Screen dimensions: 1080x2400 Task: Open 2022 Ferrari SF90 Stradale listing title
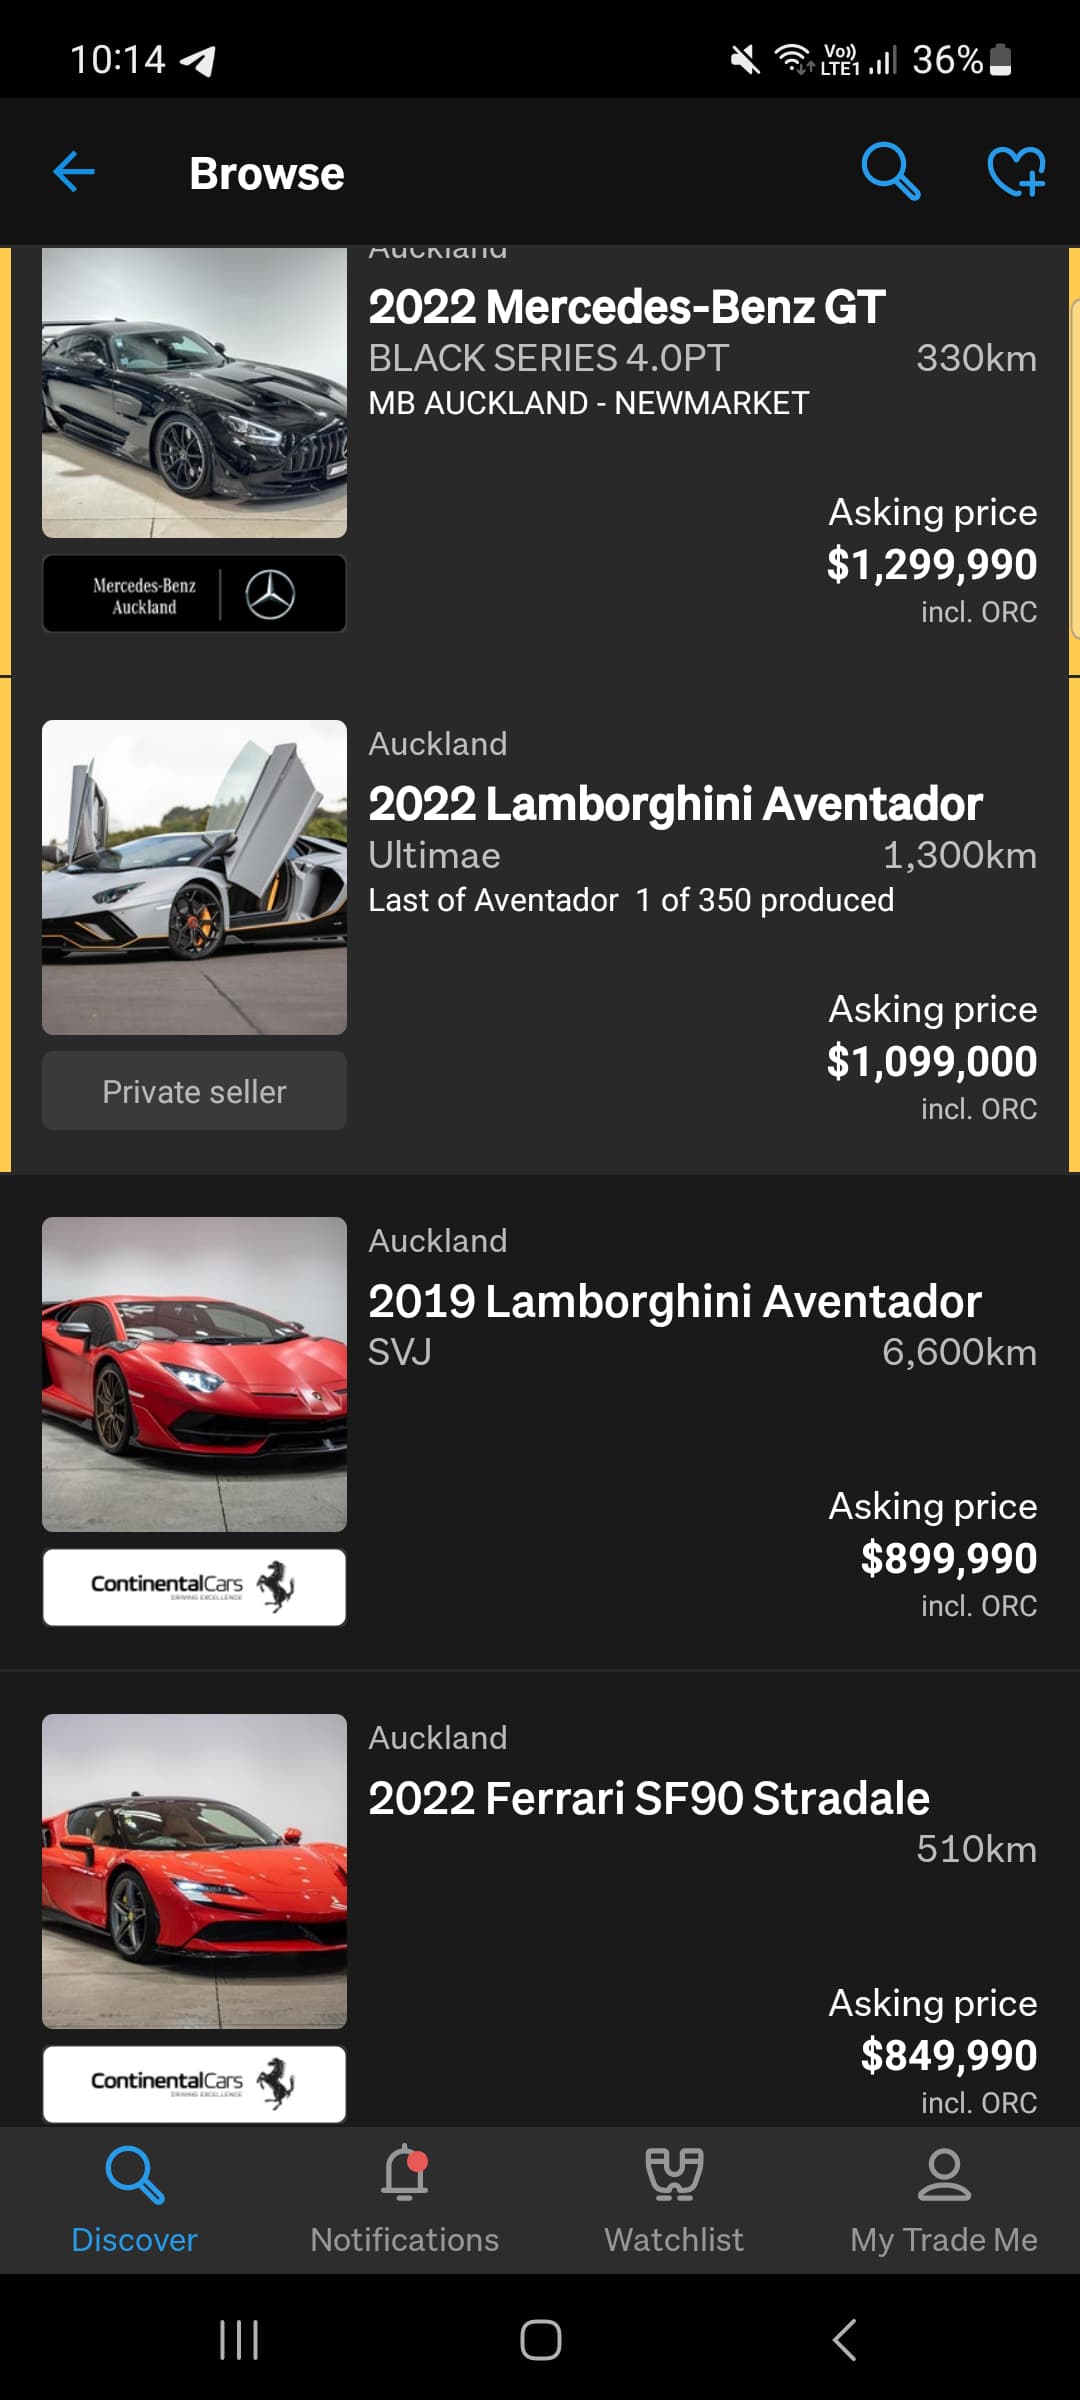[x=648, y=1798]
